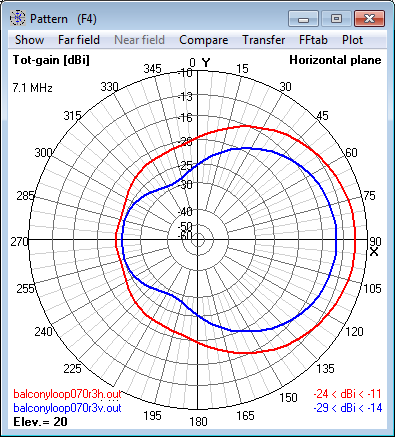Click the blue -29 < dBi < -14 range
Screen dimensions: 395x437
click(x=347, y=408)
